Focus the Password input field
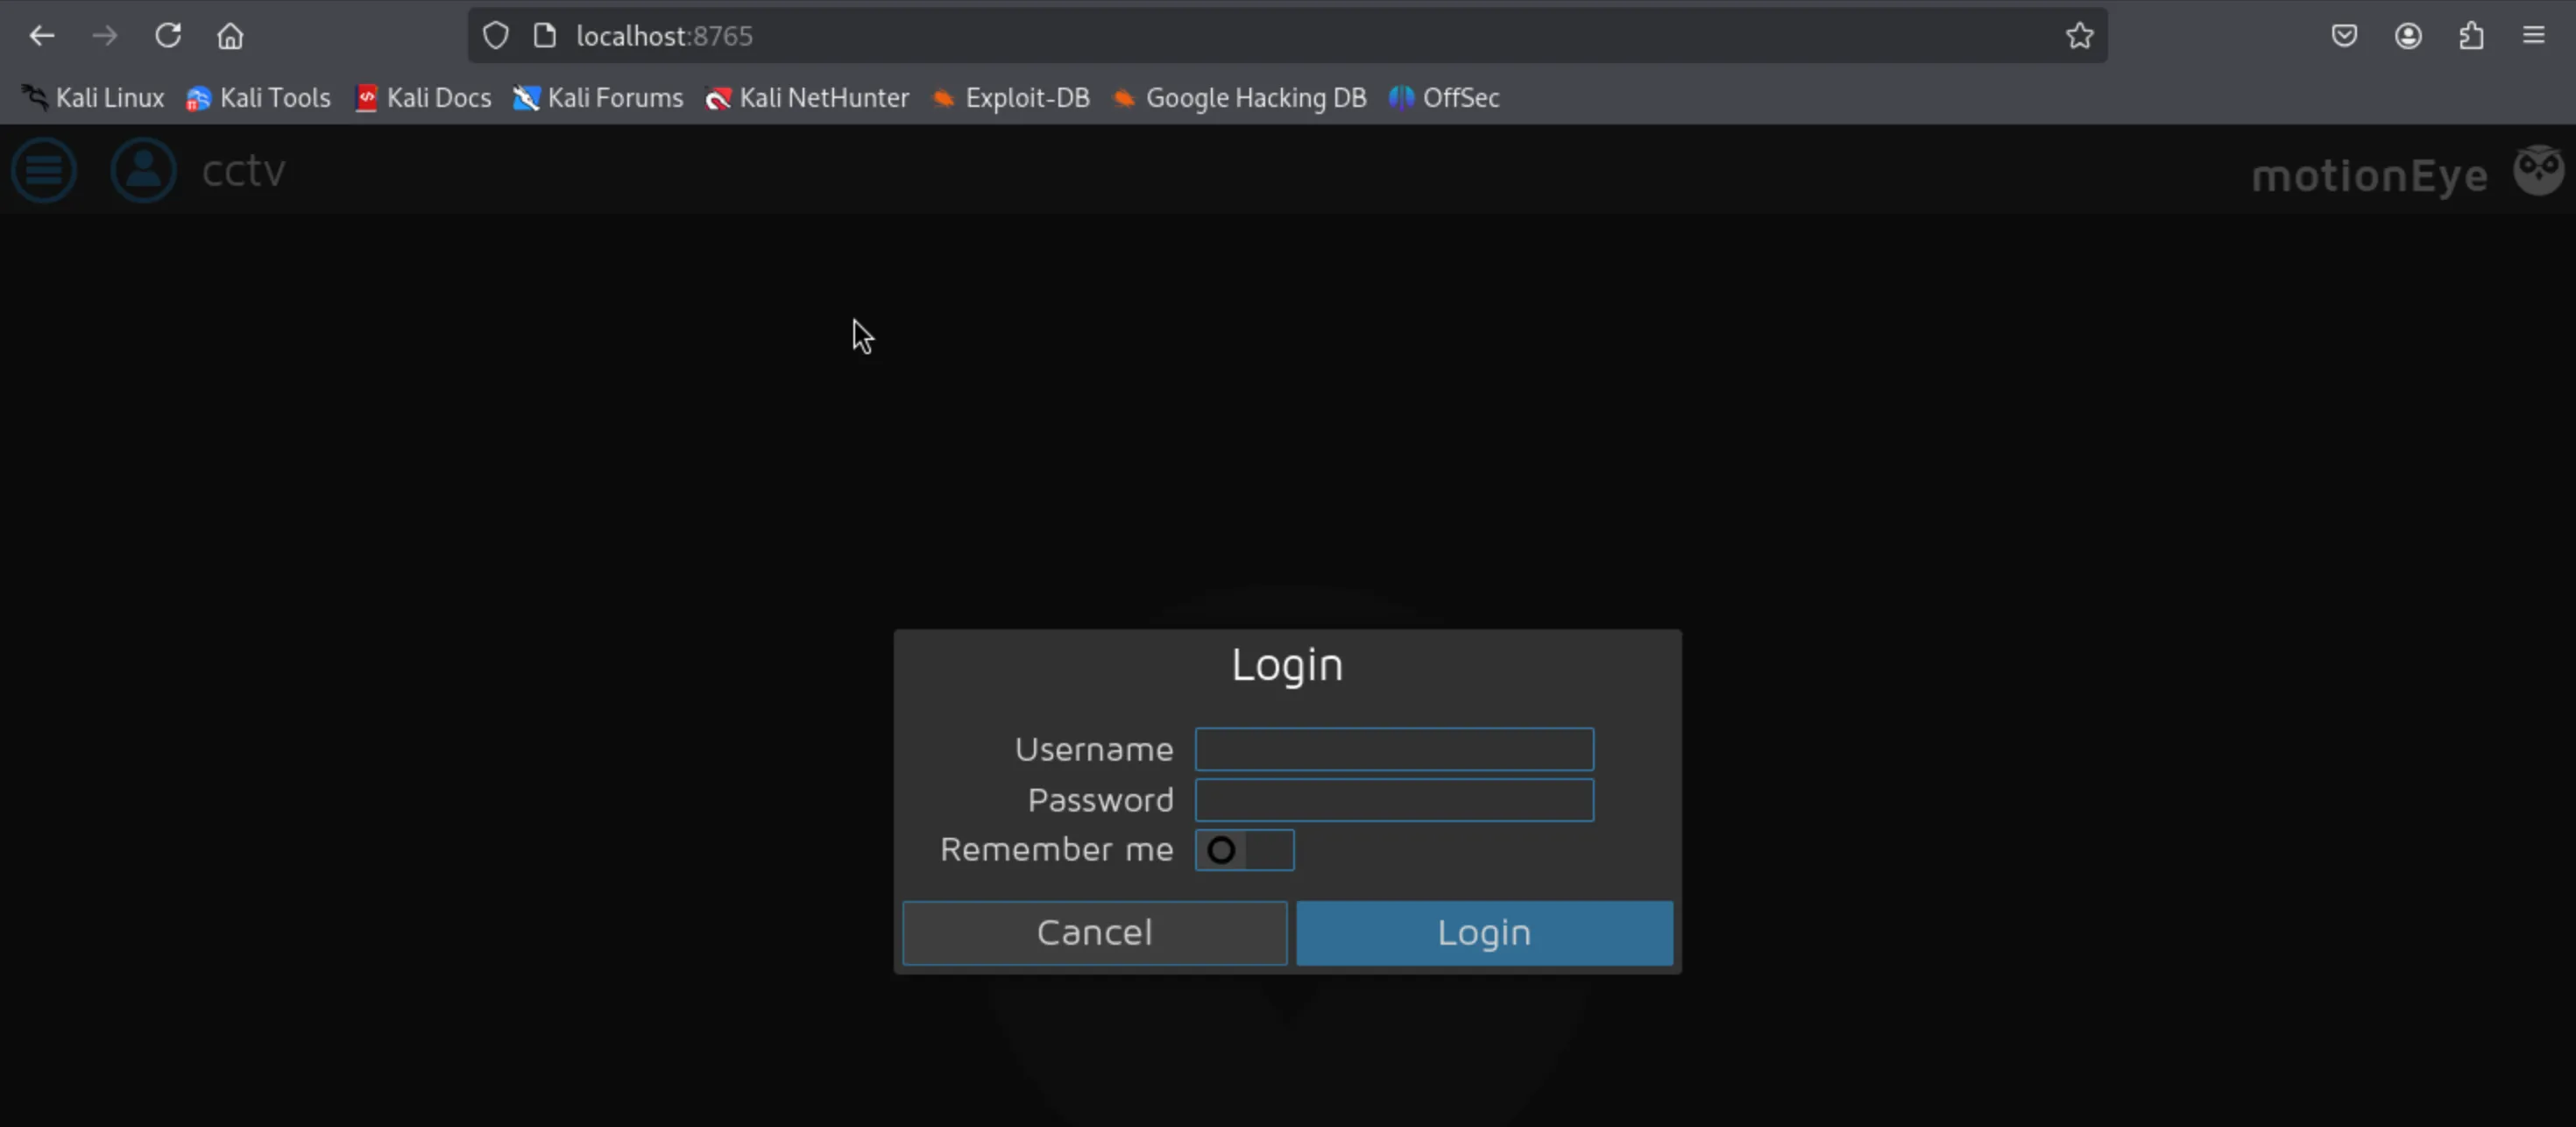This screenshot has width=2576, height=1127. [1393, 800]
